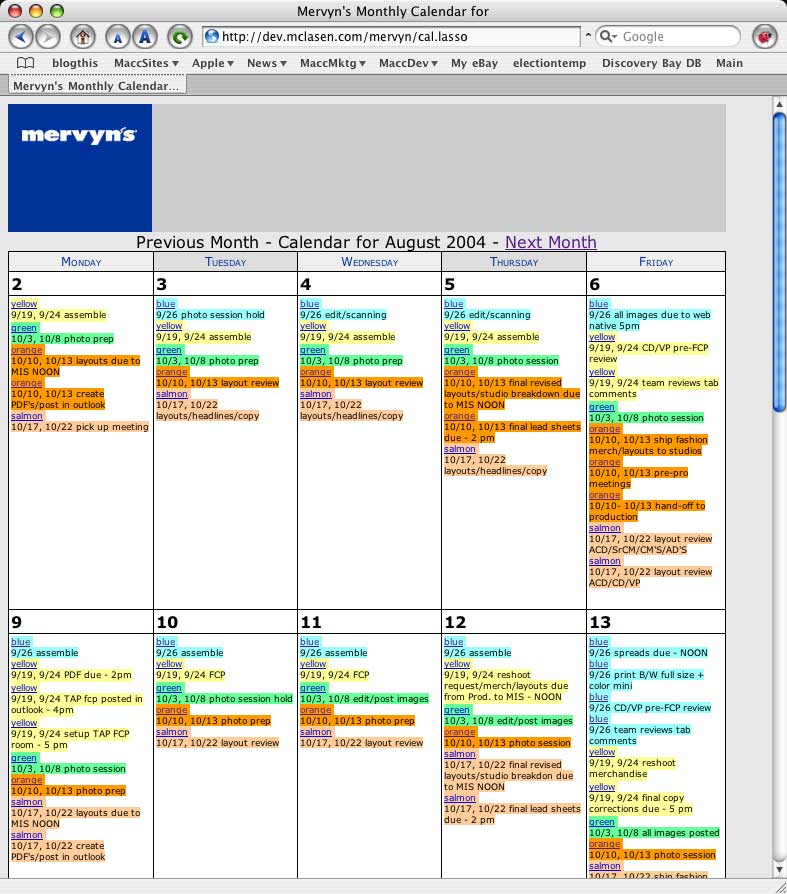Screen dimensions: 787x894
Task: Decrease text size with small A button
Action: point(117,38)
